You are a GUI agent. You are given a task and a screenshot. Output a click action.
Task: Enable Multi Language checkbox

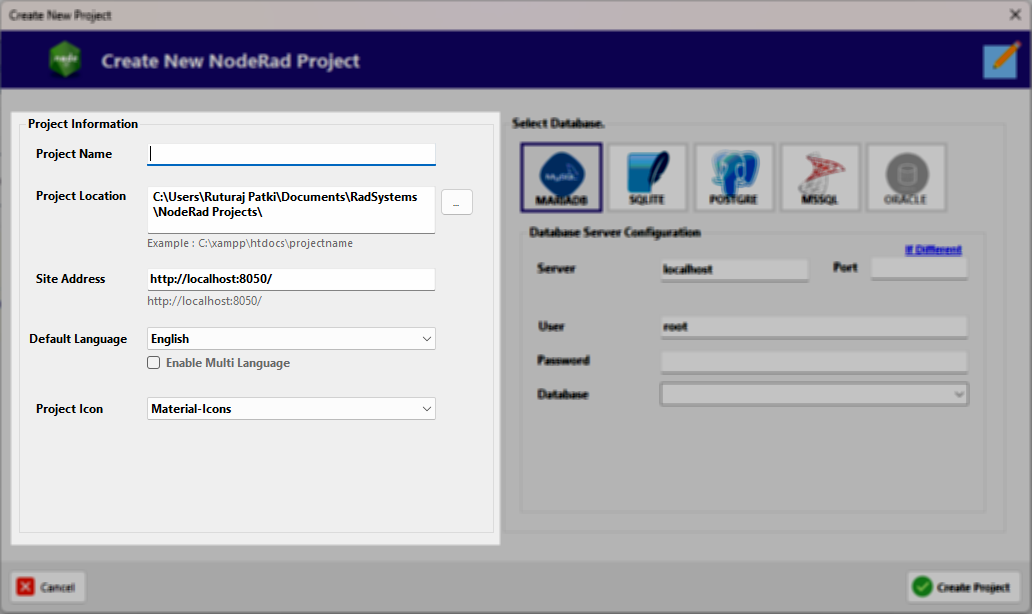click(153, 363)
